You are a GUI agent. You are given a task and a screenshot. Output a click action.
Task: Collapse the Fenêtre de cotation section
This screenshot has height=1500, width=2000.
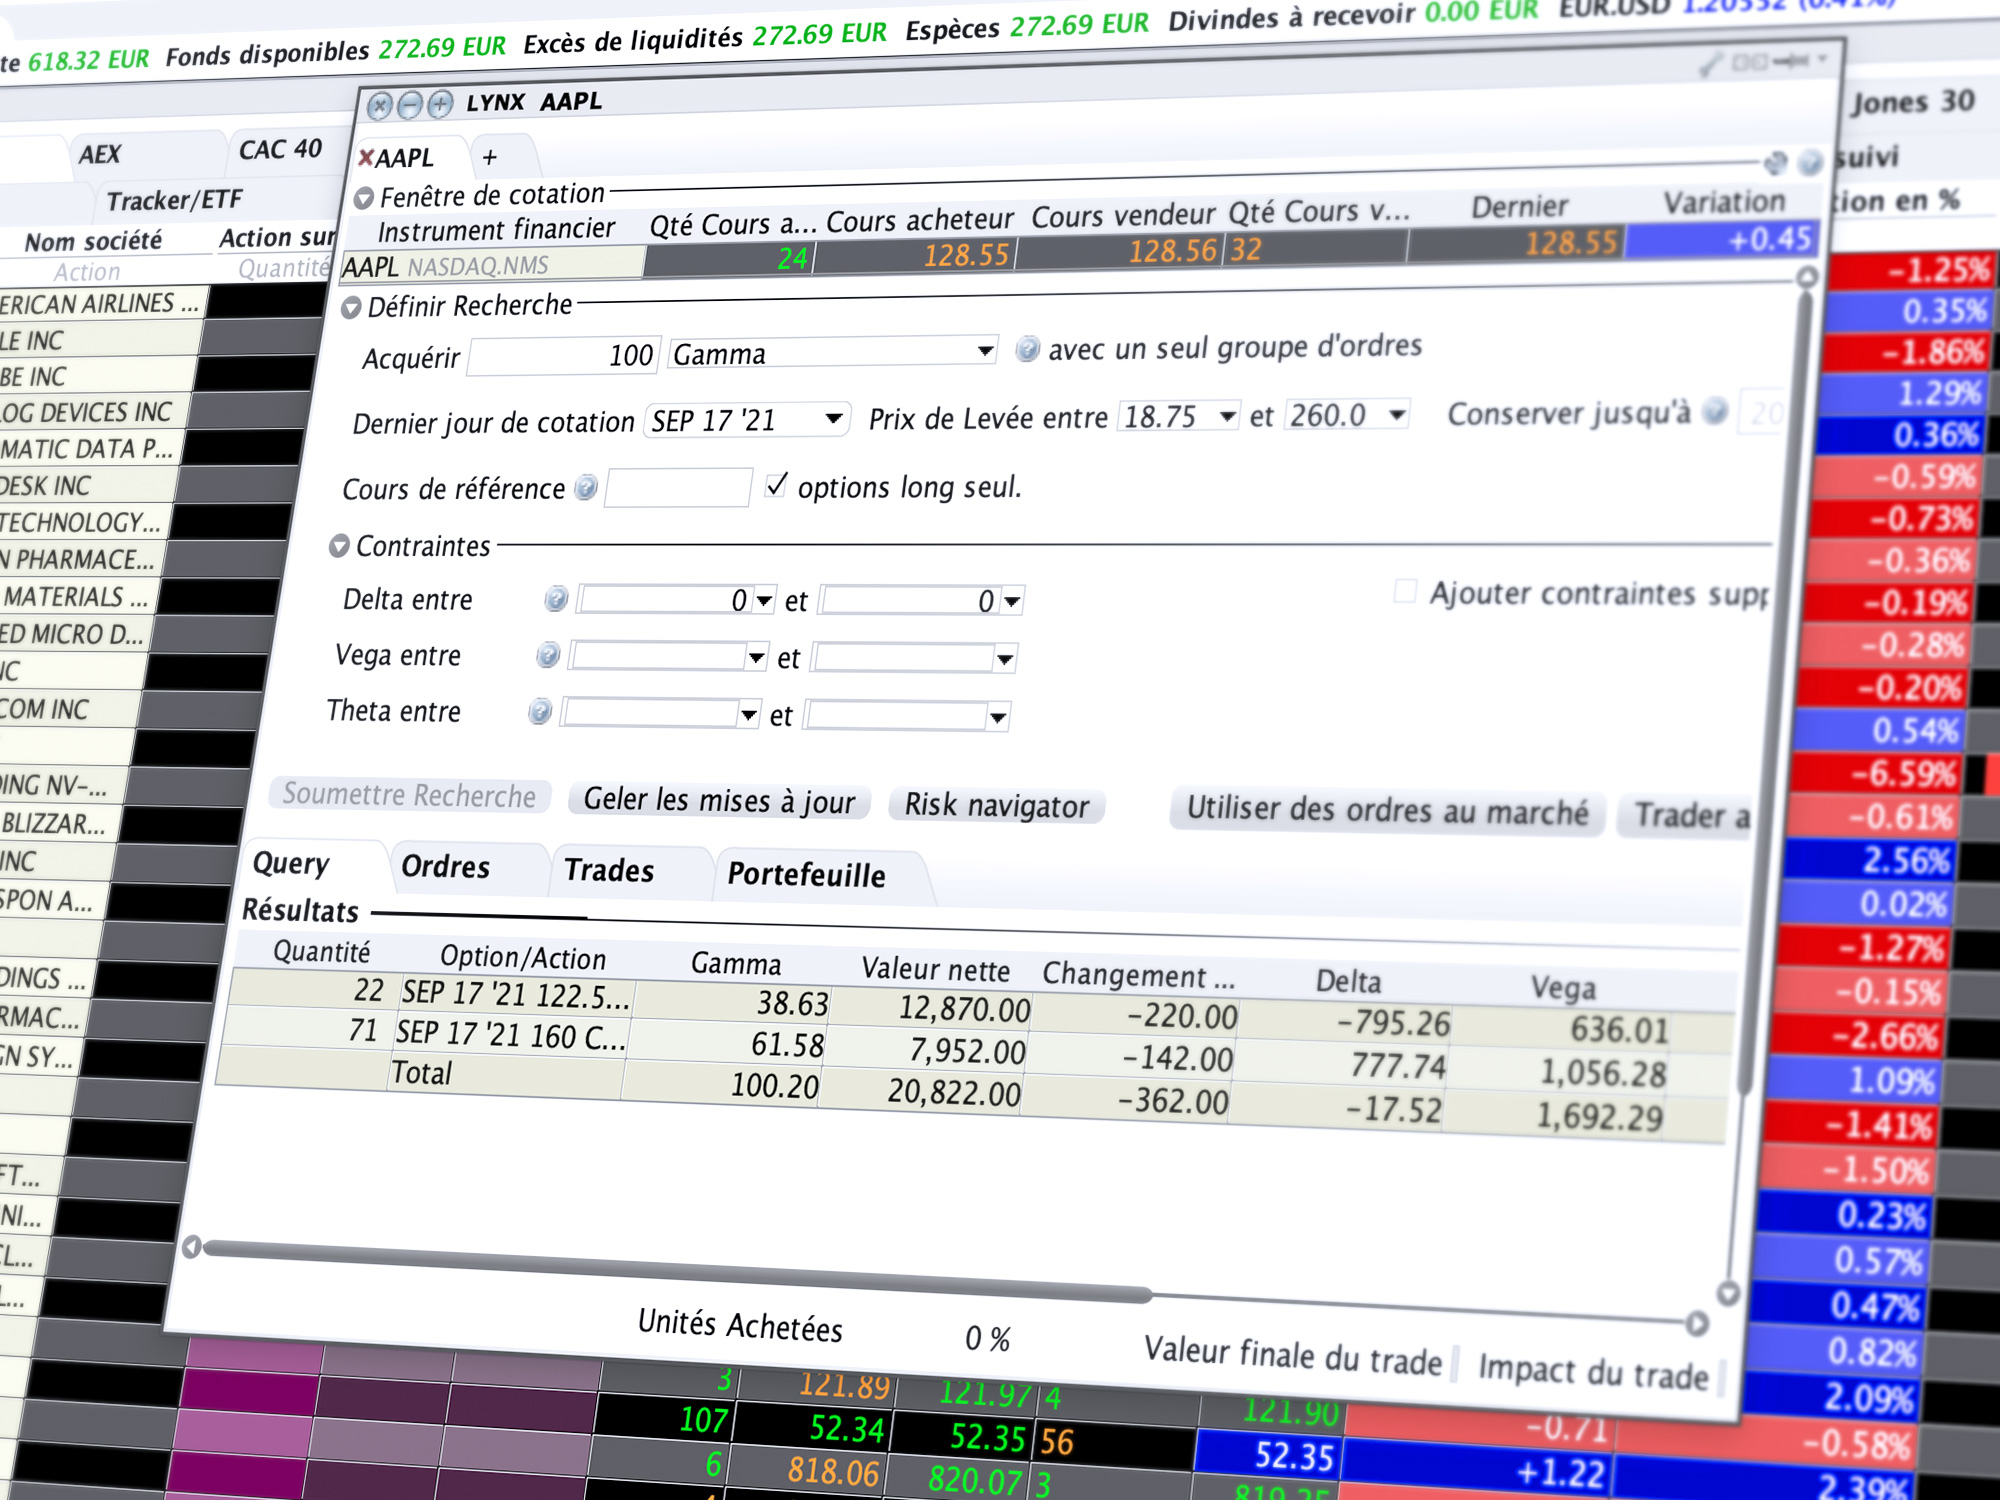(364, 198)
